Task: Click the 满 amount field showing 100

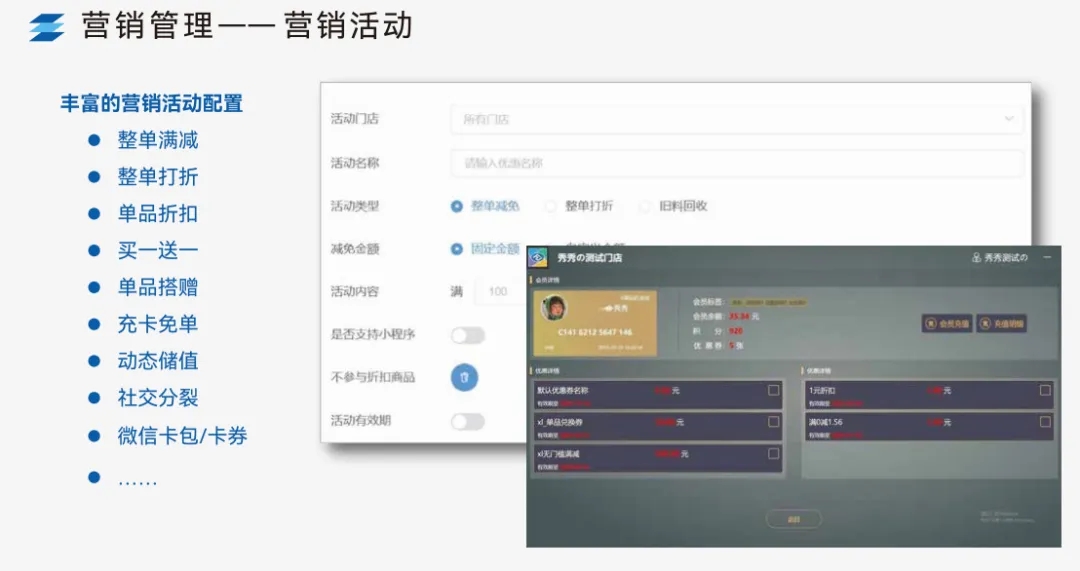Action: pyautogui.click(x=497, y=292)
